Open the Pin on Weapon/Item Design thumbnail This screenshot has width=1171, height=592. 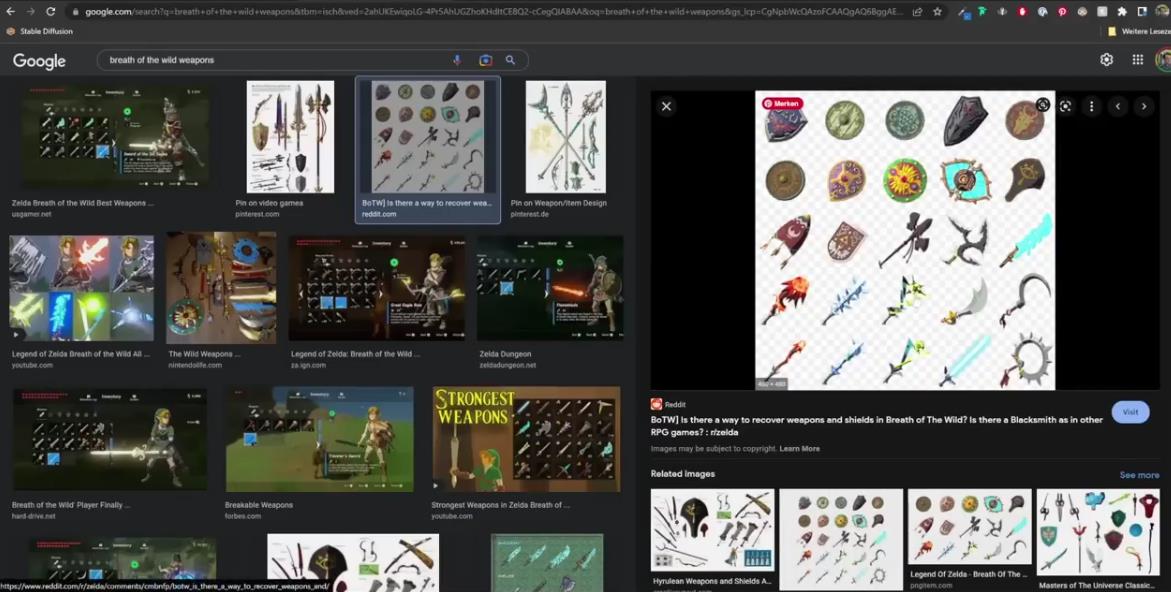tap(565, 137)
